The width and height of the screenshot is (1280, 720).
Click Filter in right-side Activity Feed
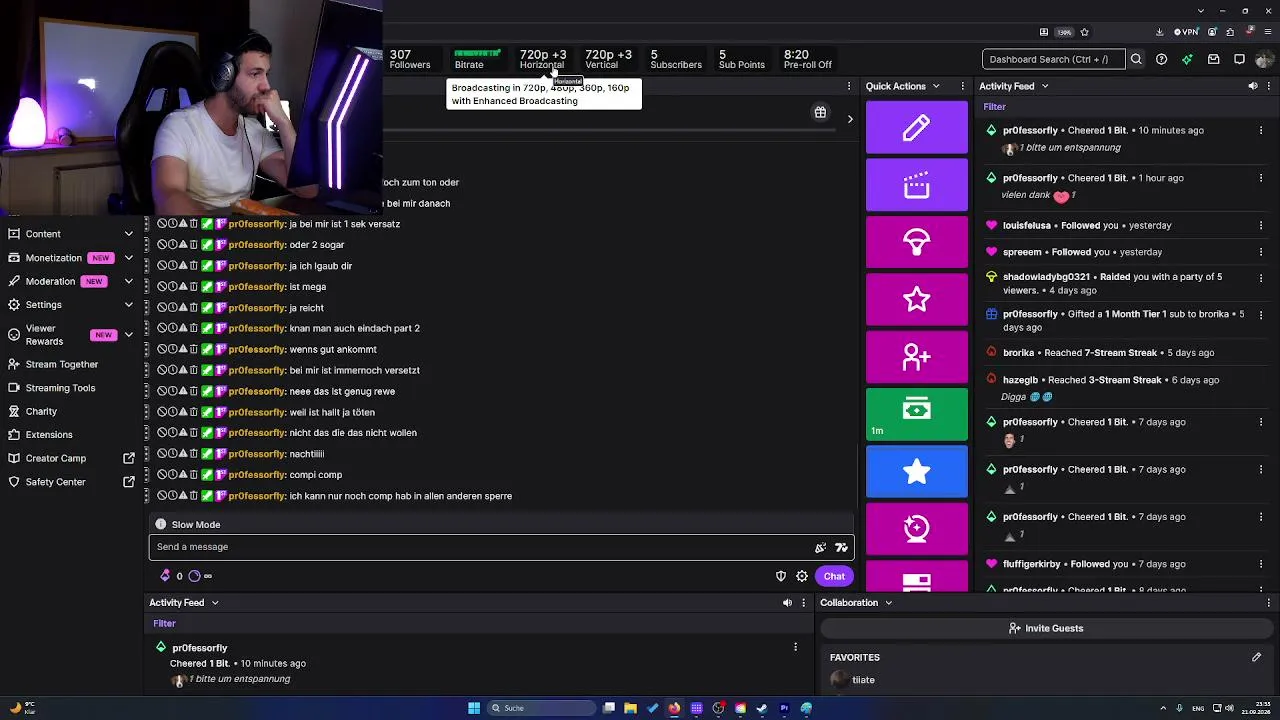pyautogui.click(x=994, y=107)
